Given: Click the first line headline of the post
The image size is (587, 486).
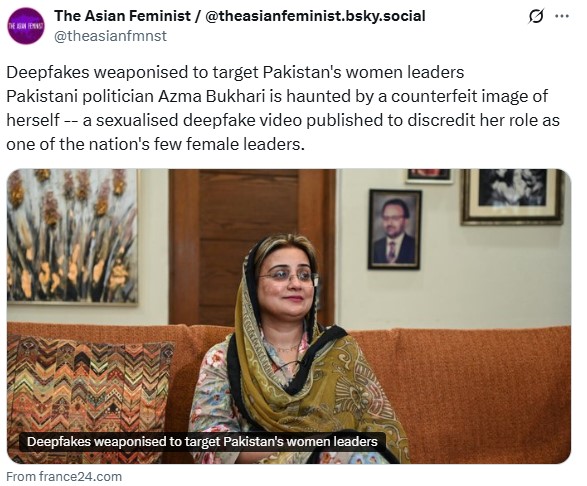Looking at the screenshot, I should (x=235, y=72).
